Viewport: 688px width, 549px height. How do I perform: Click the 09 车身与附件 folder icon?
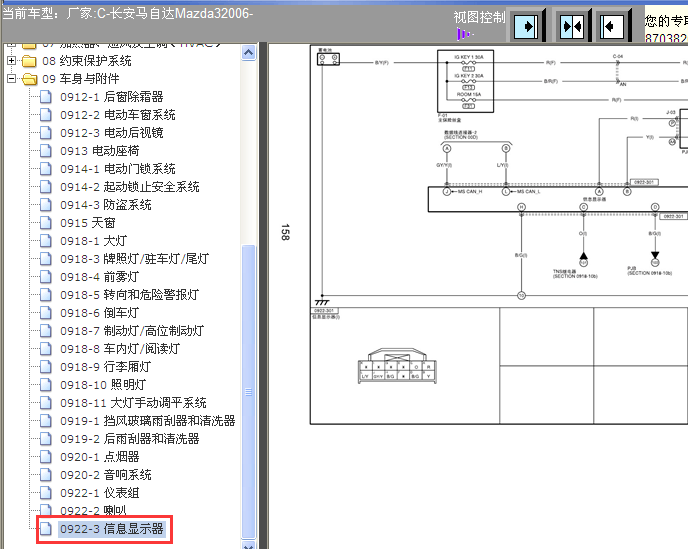29,79
